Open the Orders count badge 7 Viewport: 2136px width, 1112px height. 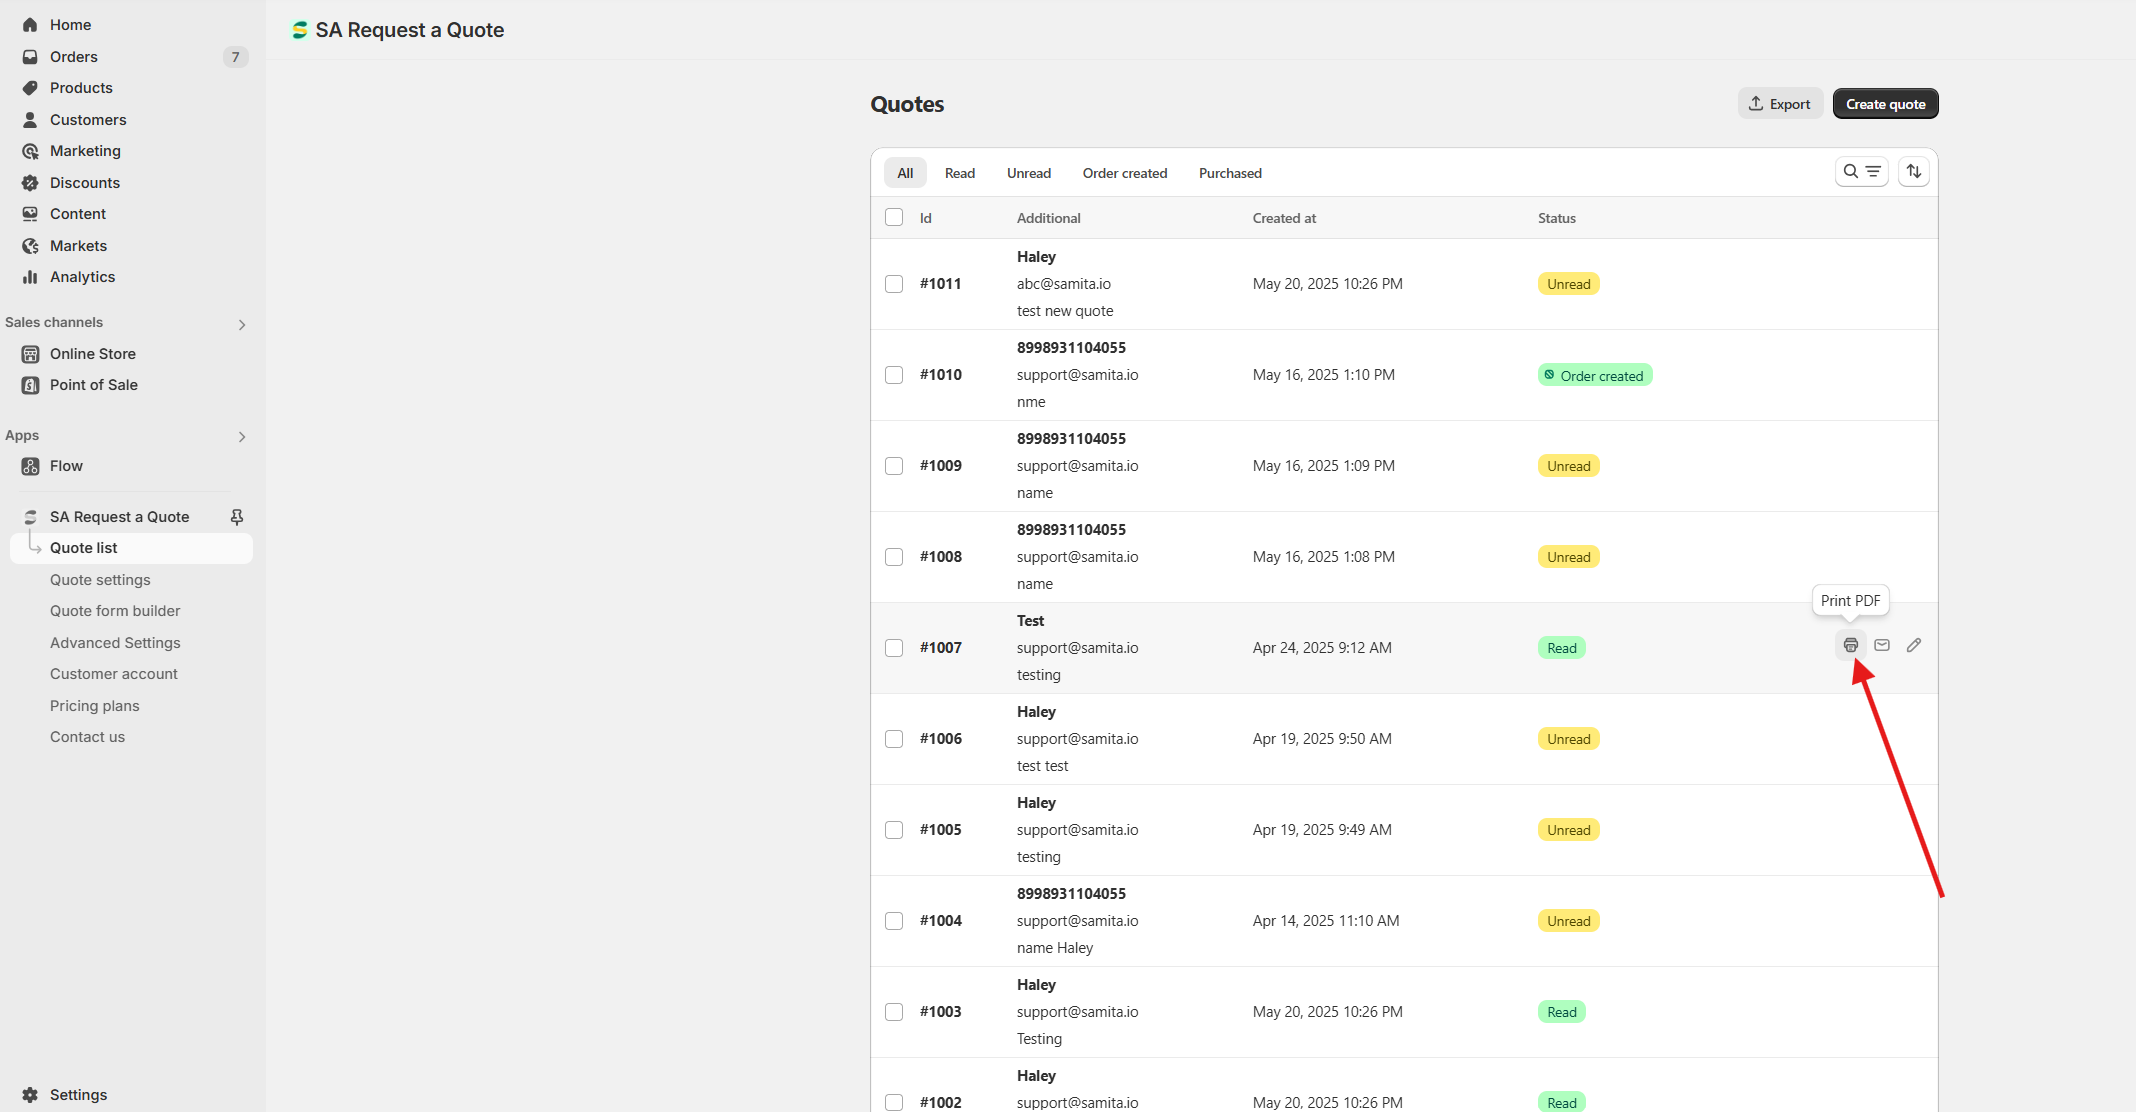[235, 57]
